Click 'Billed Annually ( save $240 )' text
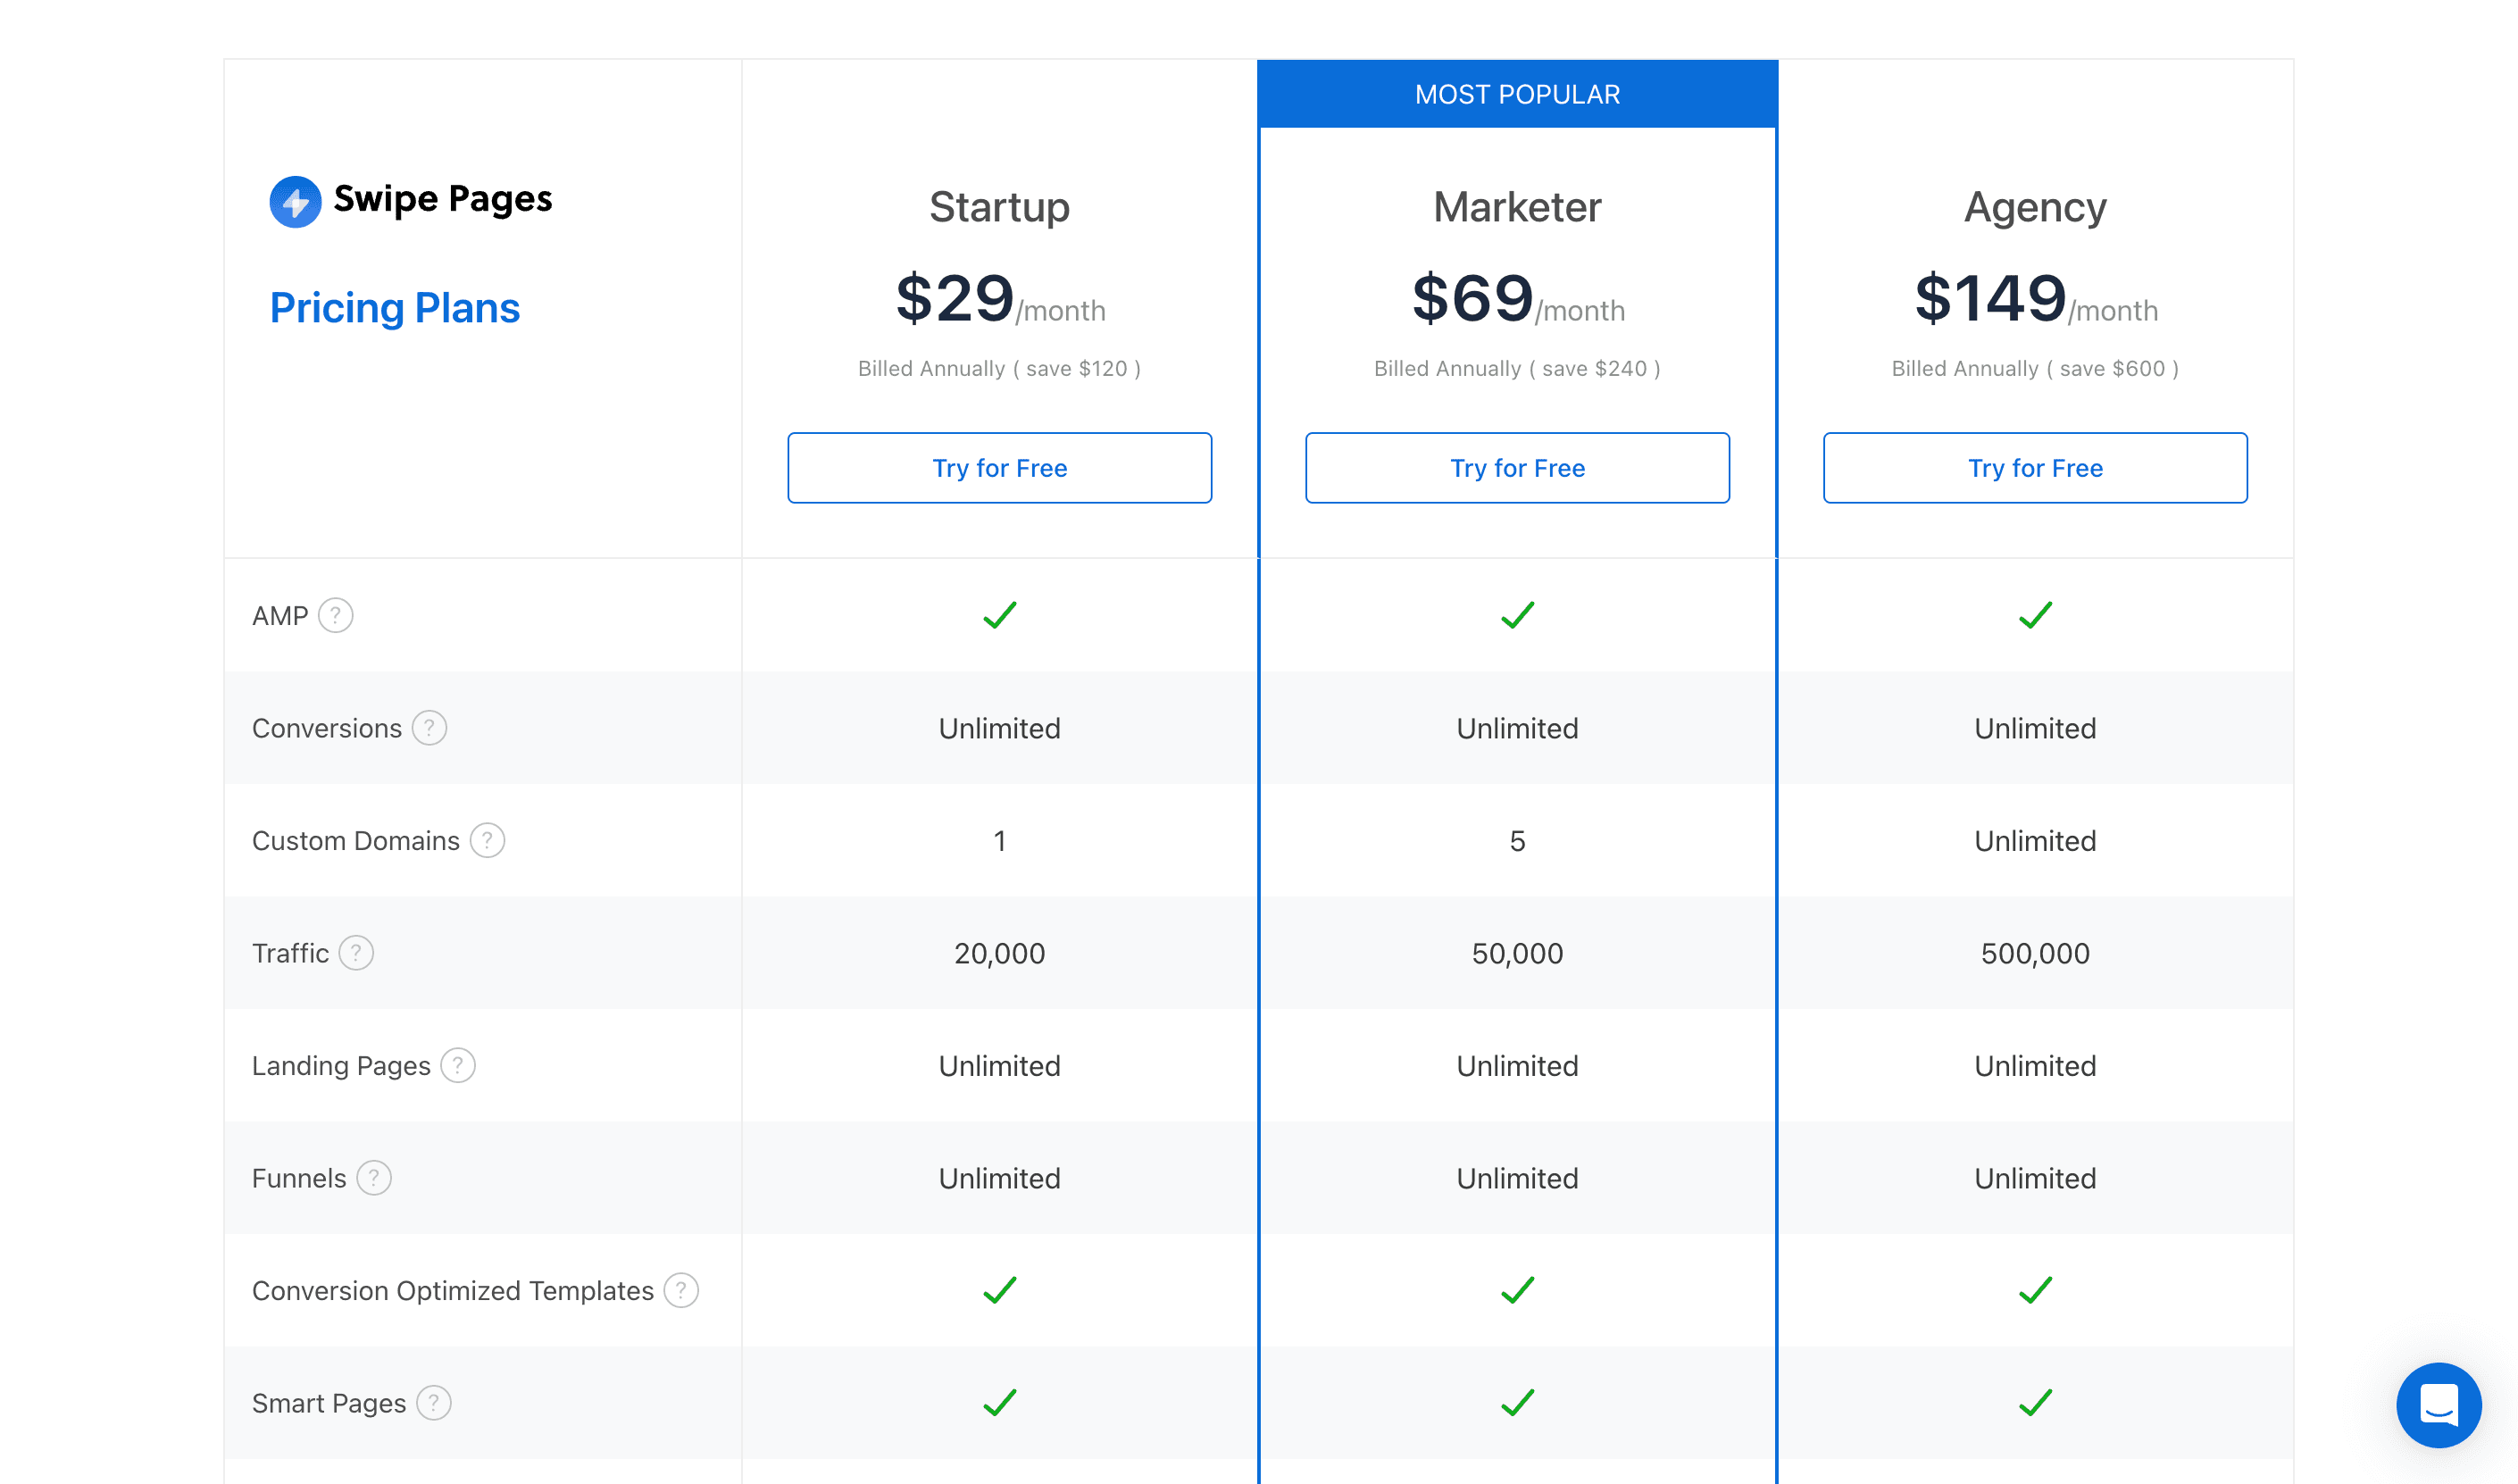 tap(1517, 369)
